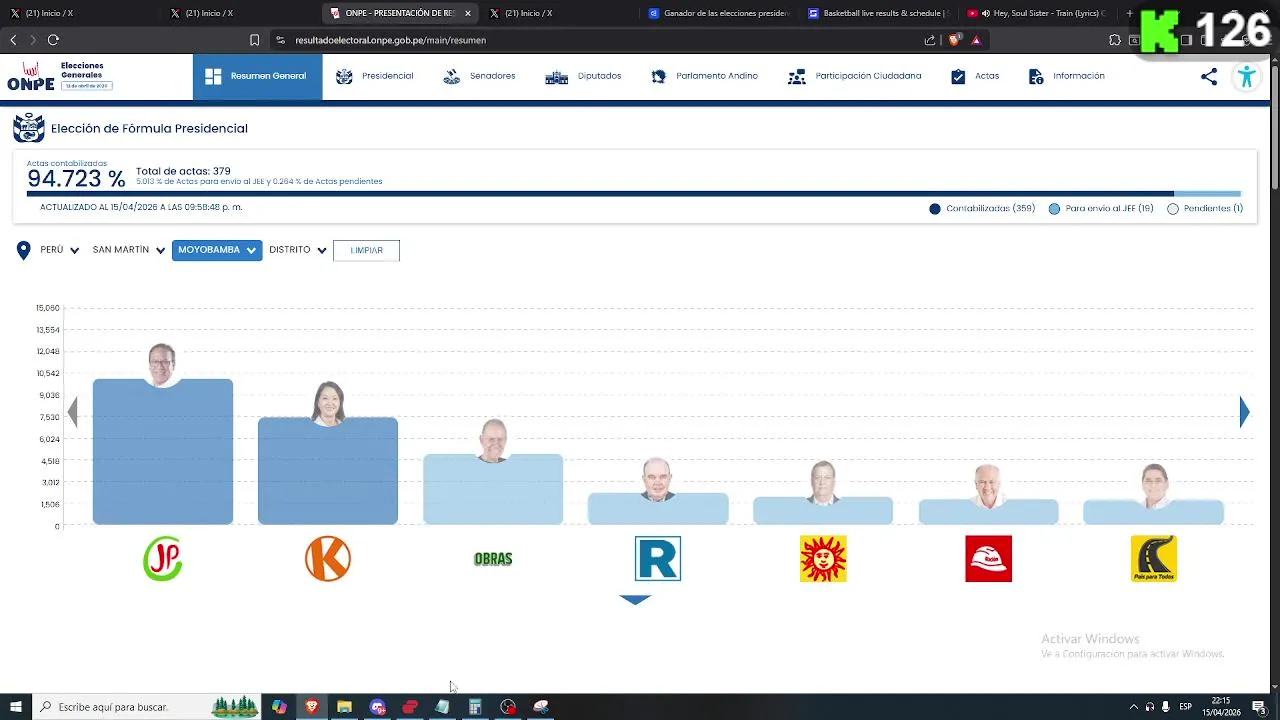The width and height of the screenshot is (1280, 720).
Task: Open the Actas menu item
Action: [x=975, y=76]
